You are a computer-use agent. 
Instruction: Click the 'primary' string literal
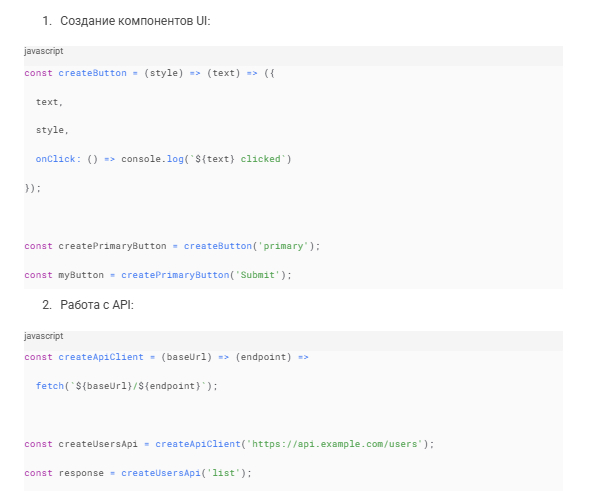coord(283,246)
